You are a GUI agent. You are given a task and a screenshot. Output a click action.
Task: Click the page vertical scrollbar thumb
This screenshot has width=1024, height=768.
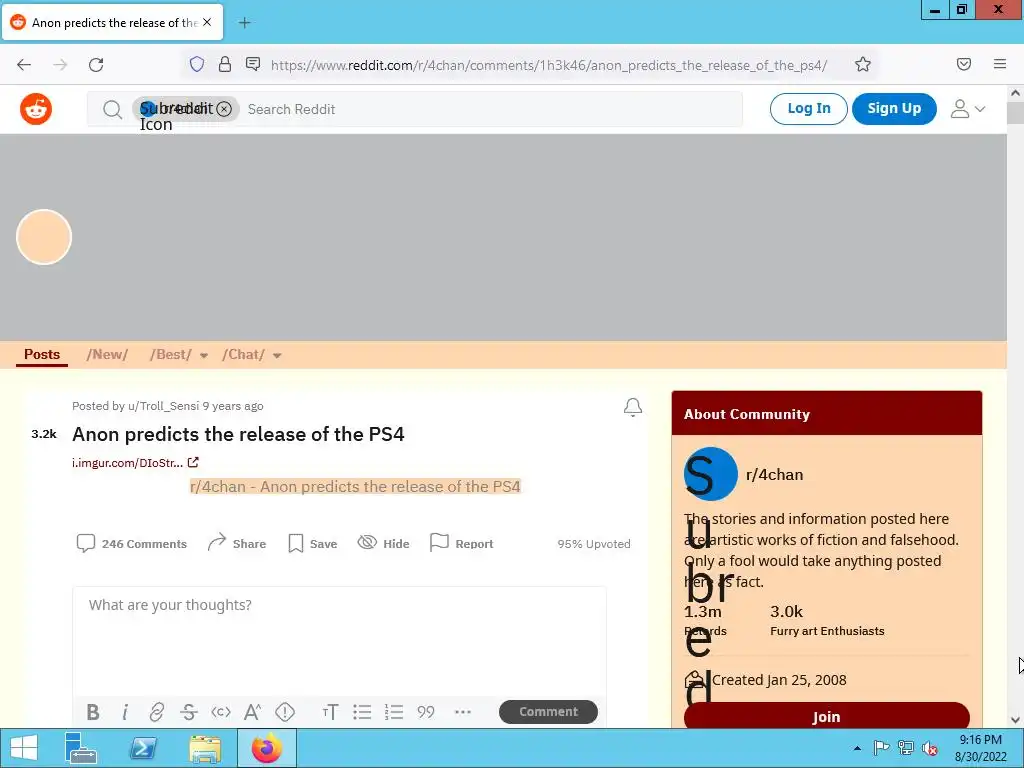[1015, 111]
